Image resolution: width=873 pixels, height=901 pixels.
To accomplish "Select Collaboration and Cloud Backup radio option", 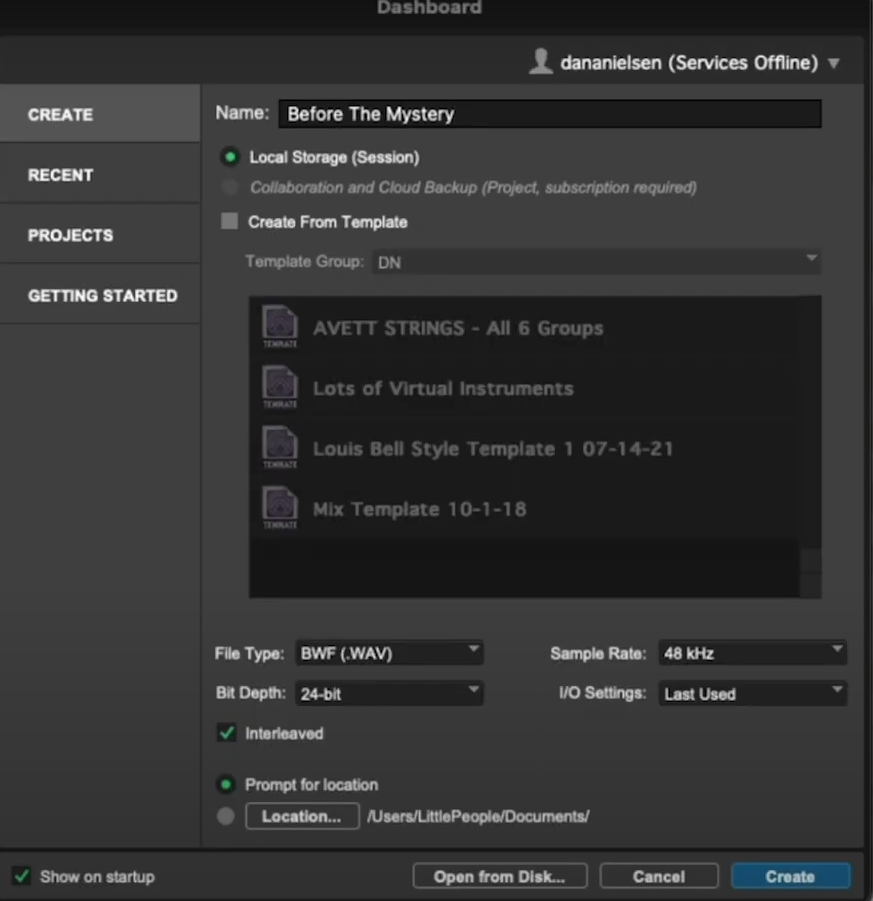I will (230, 187).
